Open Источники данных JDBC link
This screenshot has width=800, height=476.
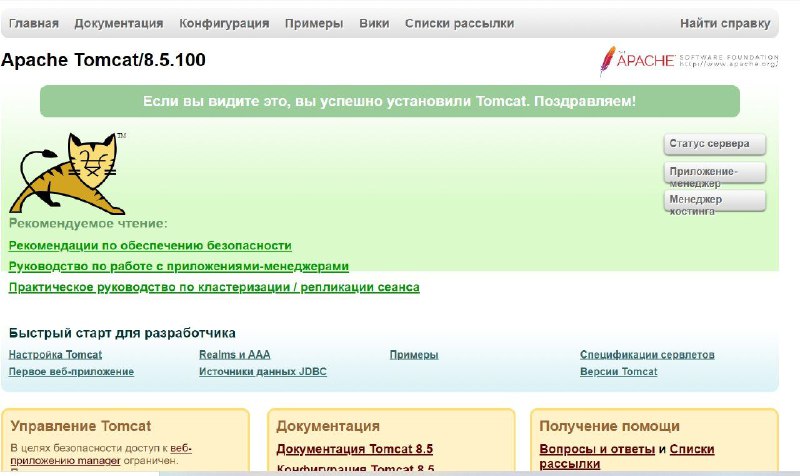point(263,371)
